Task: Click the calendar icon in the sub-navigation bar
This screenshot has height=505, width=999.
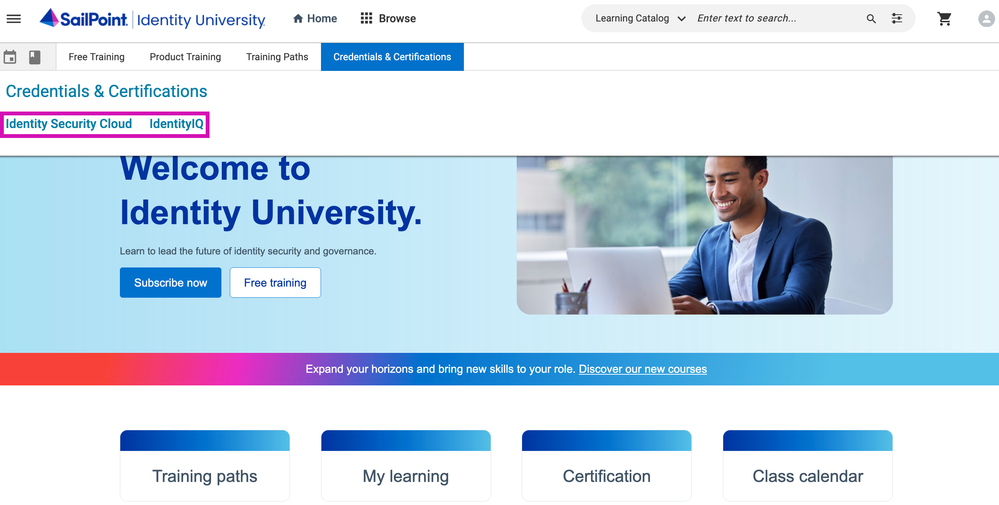Action: click(x=11, y=57)
